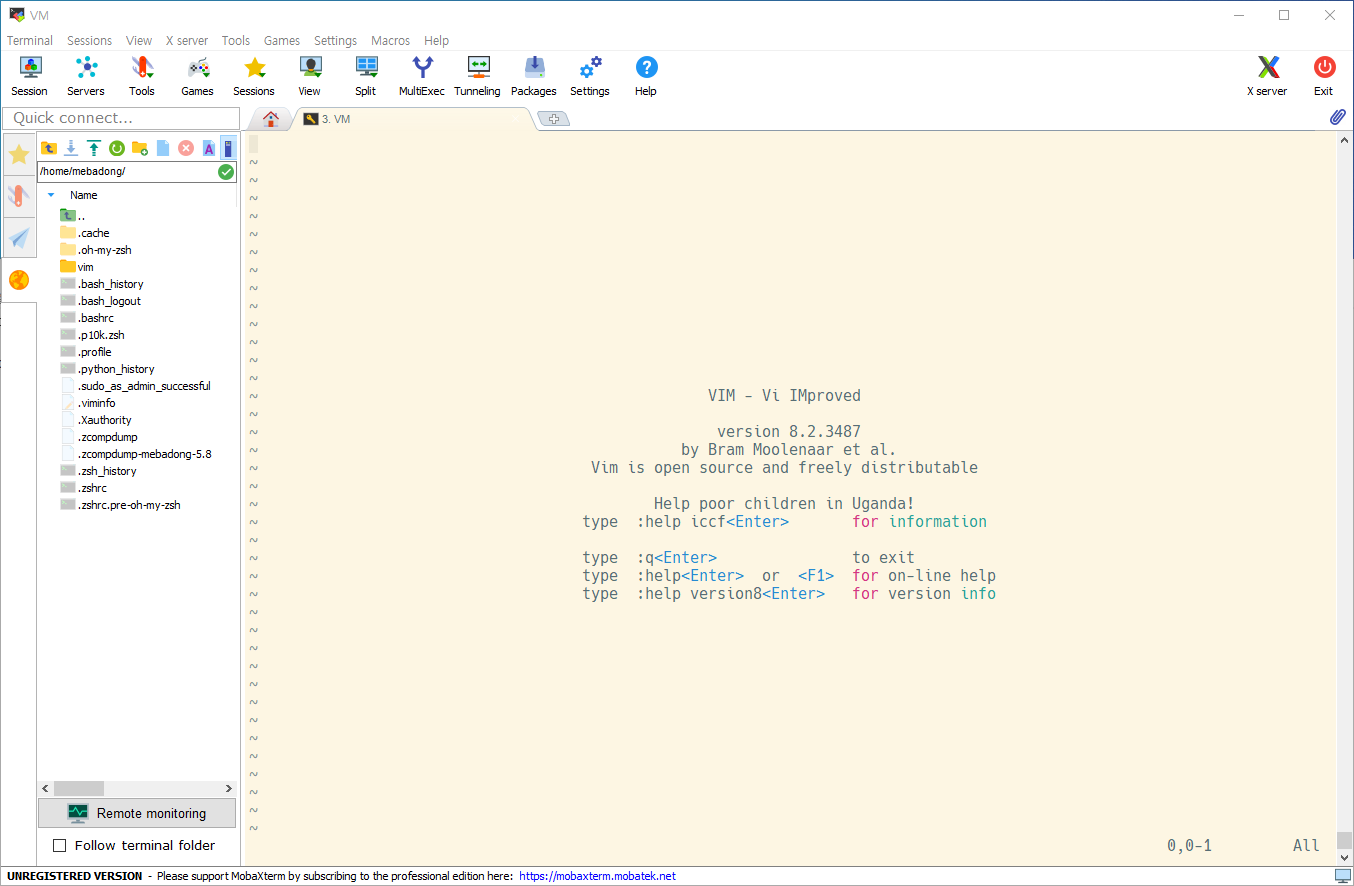
Task: Click the upload files icon
Action: [94, 148]
